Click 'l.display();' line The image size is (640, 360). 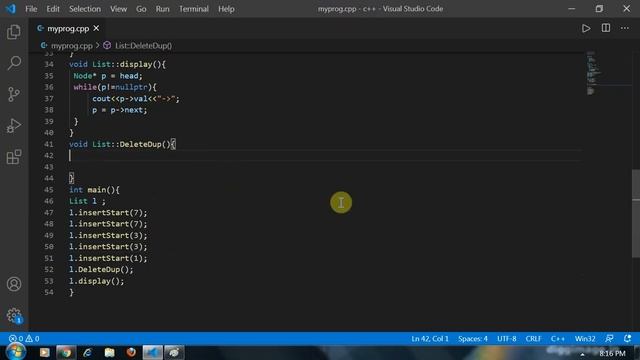pyautogui.click(x=96, y=281)
